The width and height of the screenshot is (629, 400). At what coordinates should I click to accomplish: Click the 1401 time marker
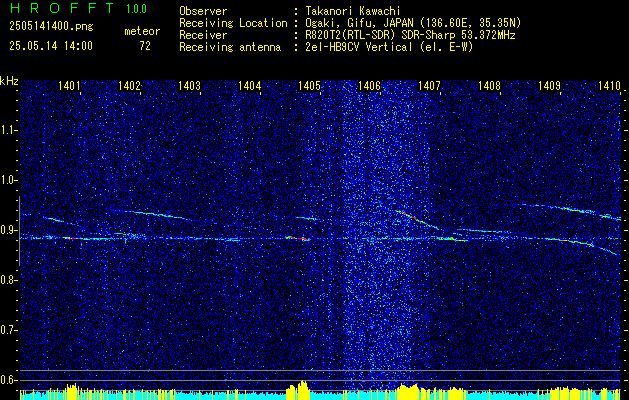(x=69, y=85)
